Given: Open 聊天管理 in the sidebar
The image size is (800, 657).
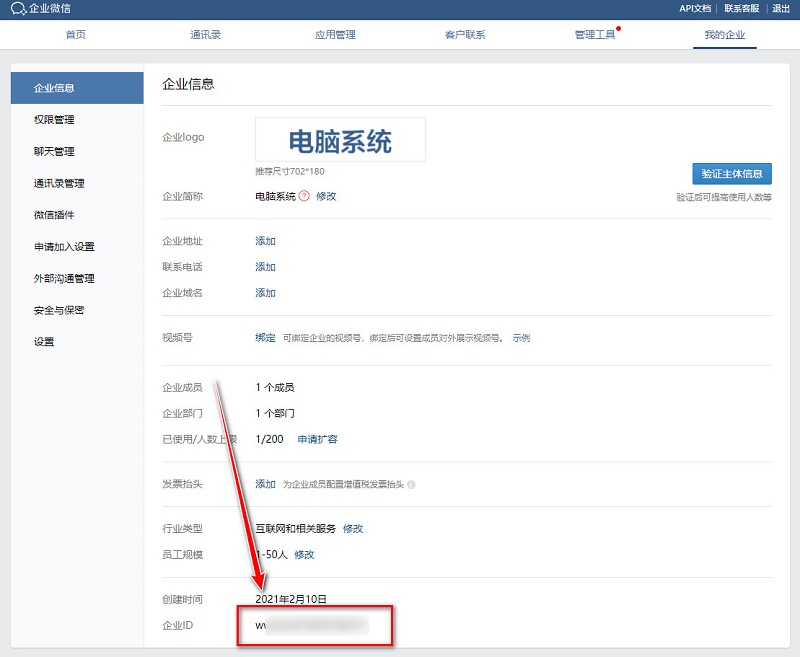Looking at the screenshot, I should point(54,151).
